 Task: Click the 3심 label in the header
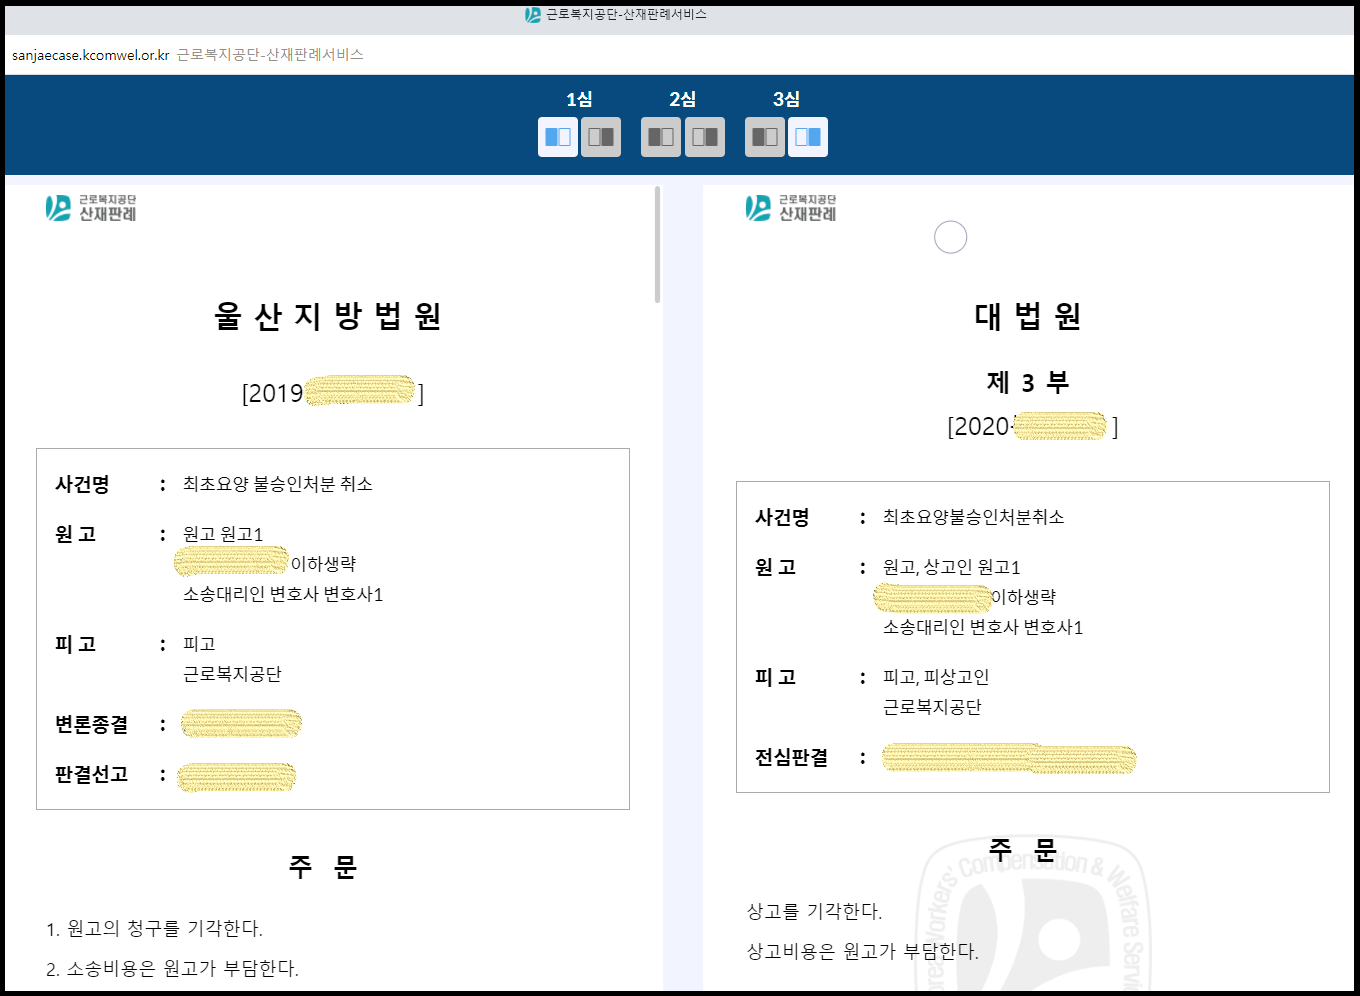click(787, 99)
